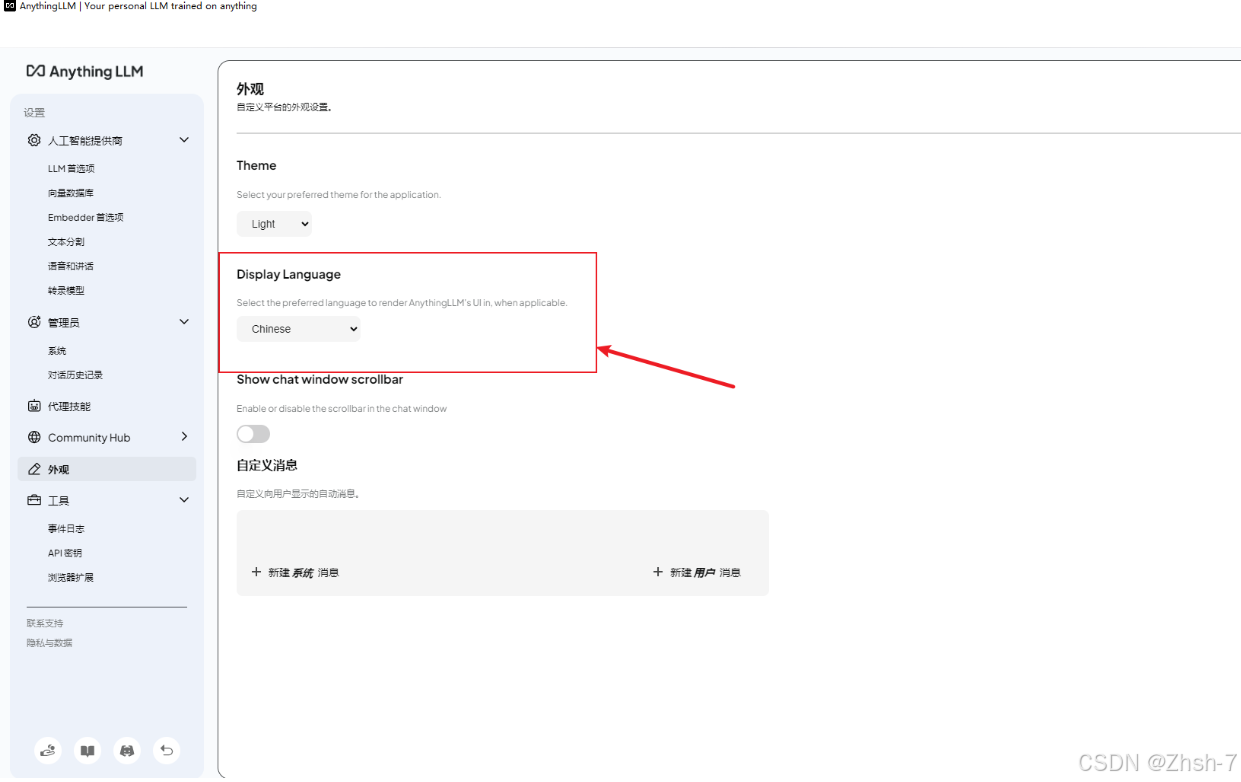Click the admin user icon
The width and height of the screenshot is (1241, 782).
point(35,322)
